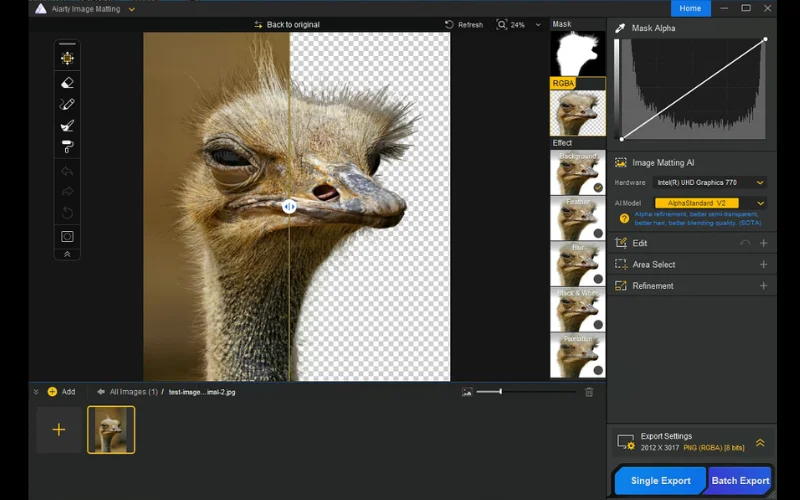Click the Batch Export button
Viewport: 800px width, 500px height.
click(x=740, y=481)
